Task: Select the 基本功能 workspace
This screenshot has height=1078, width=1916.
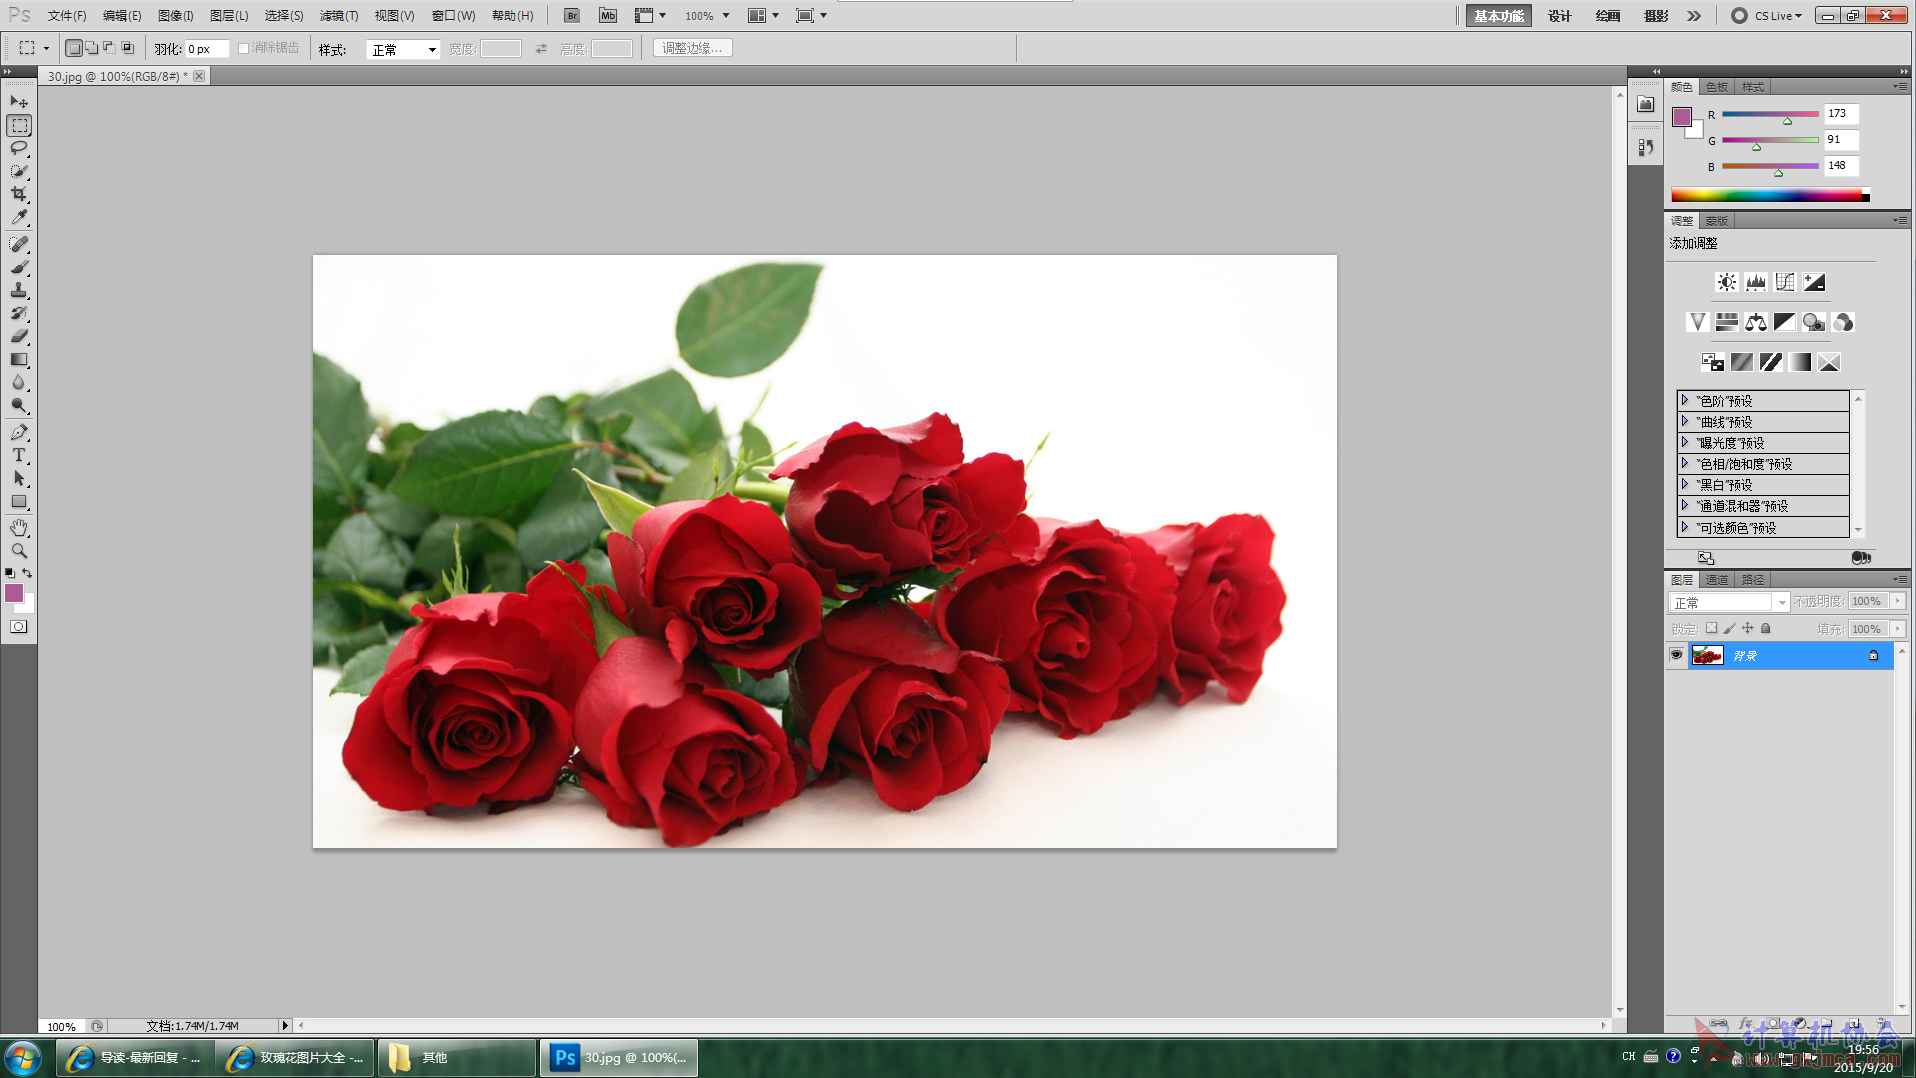Action: pyautogui.click(x=1498, y=16)
